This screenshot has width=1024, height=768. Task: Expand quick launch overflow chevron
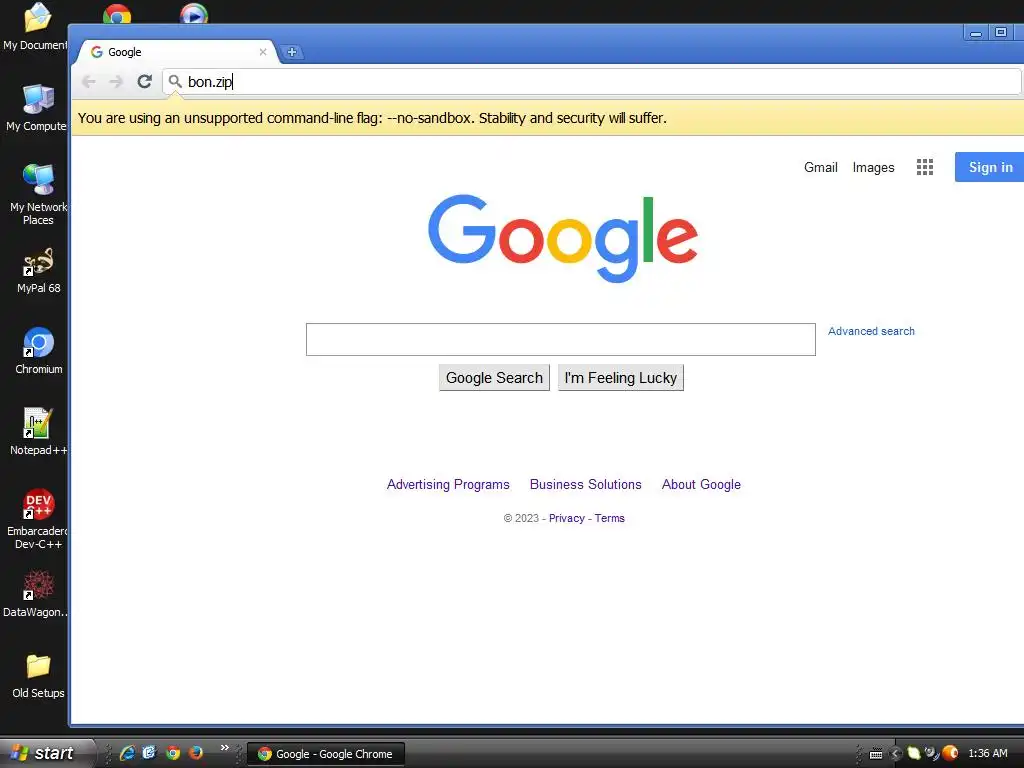[225, 748]
